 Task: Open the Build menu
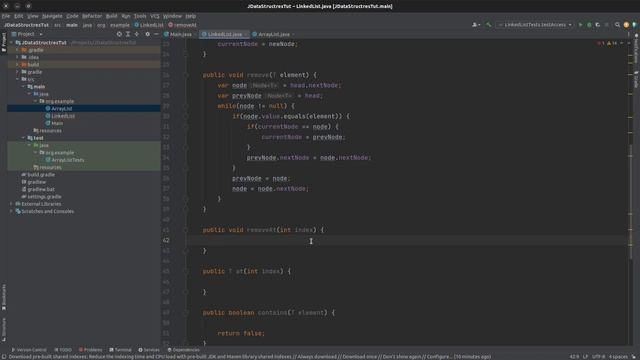(111, 16)
